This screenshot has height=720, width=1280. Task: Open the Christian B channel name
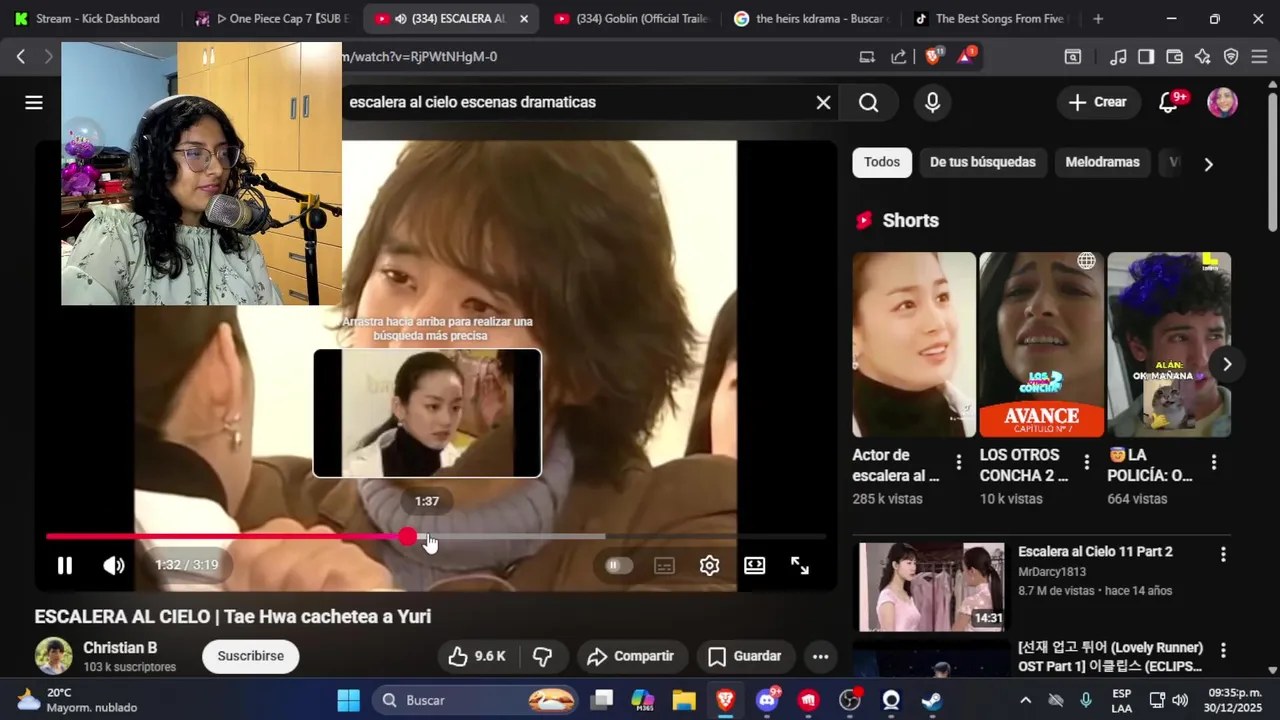(120, 648)
